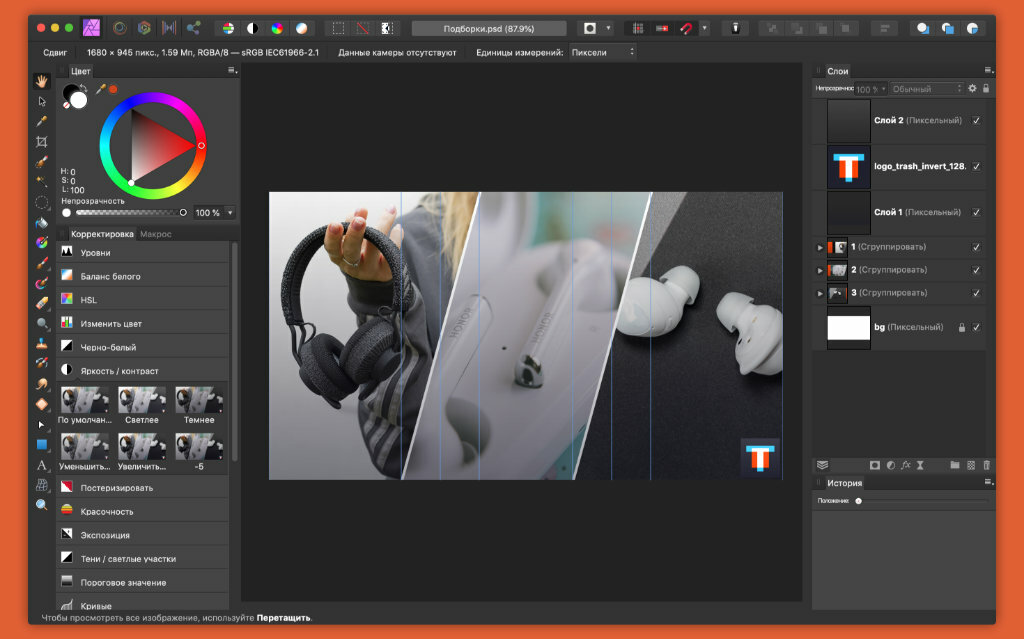Click the fx layer effects icon

906,465
